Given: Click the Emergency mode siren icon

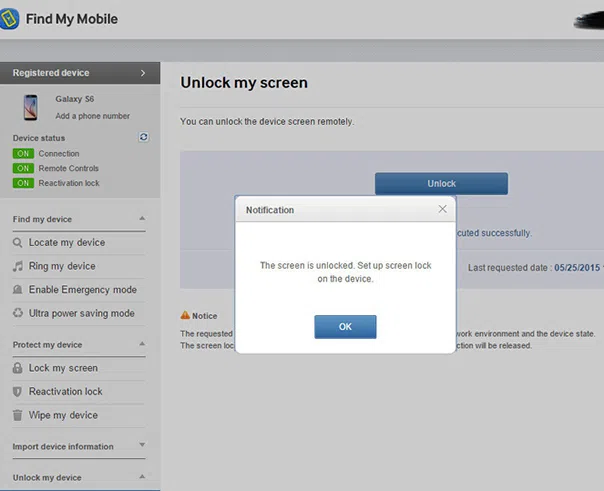Looking at the screenshot, I should 18,290.
